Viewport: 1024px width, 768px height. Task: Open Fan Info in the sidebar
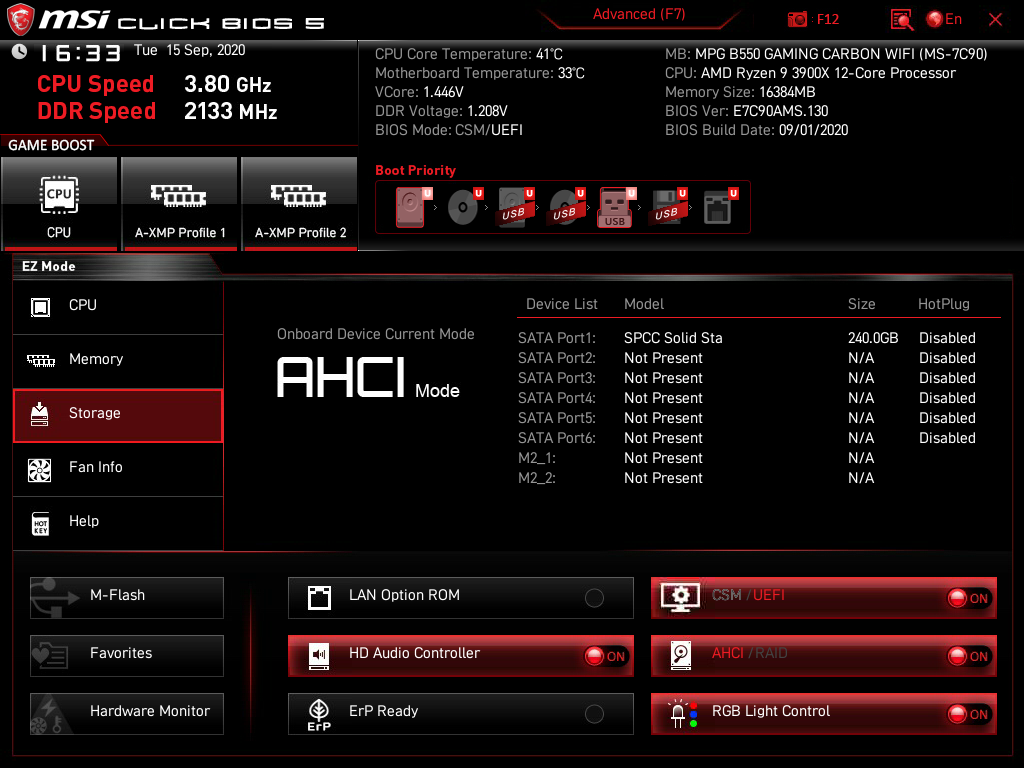pyautogui.click(x=118, y=468)
